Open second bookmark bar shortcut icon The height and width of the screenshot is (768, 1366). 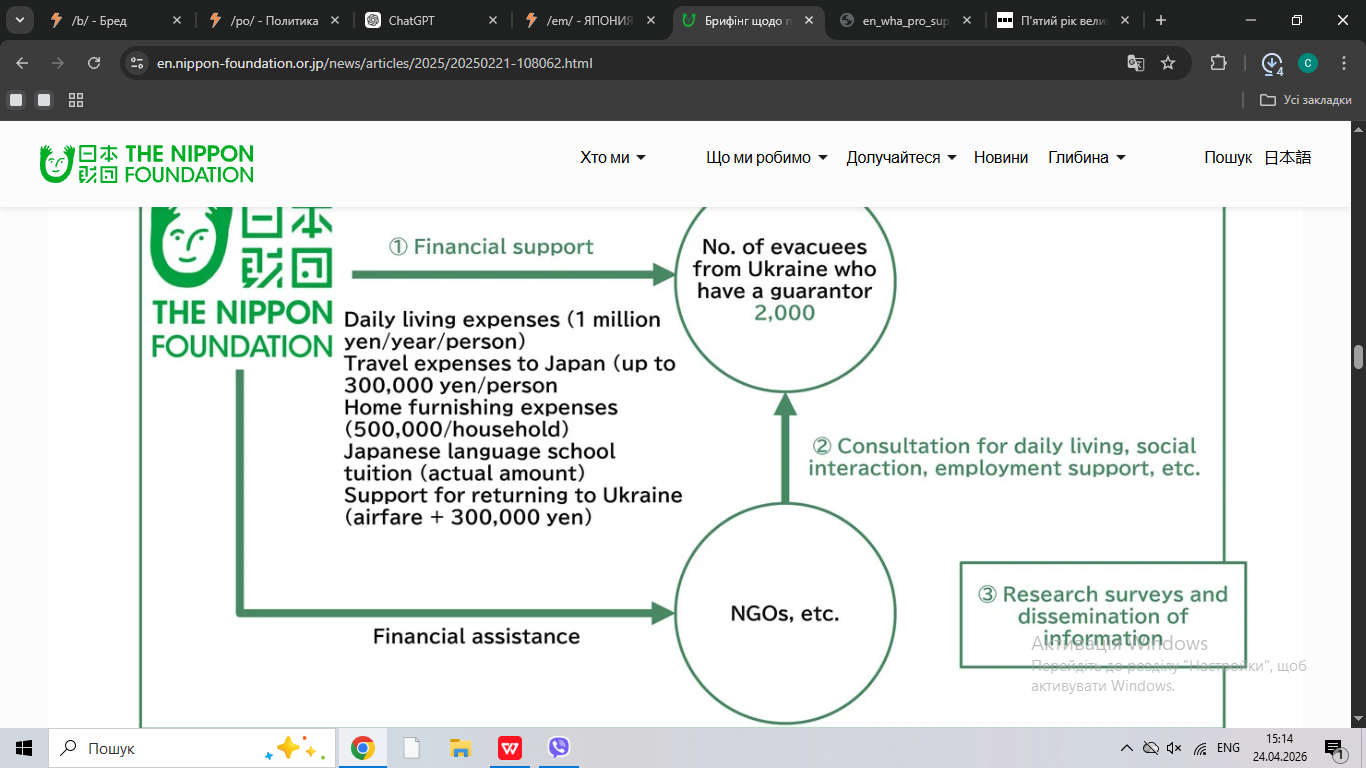(44, 100)
